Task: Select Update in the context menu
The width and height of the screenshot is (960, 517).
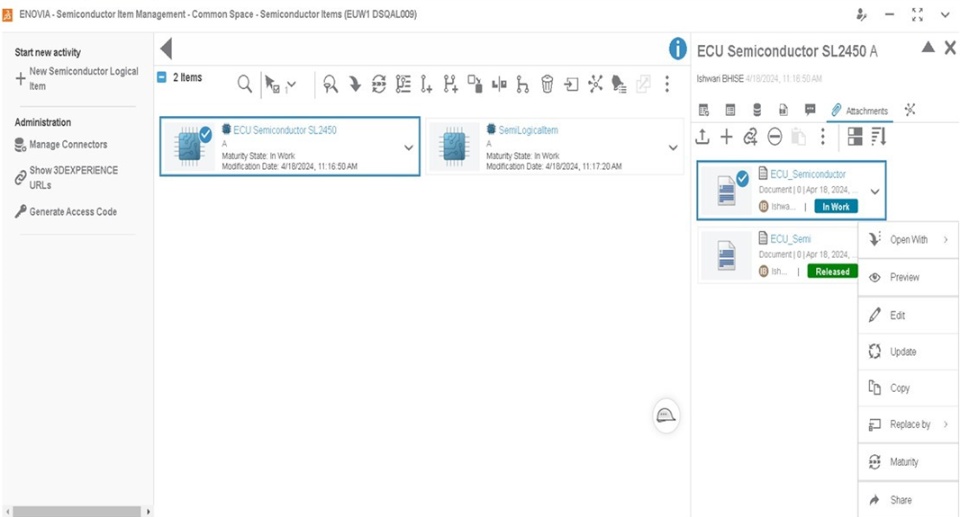Action: pyautogui.click(x=908, y=352)
